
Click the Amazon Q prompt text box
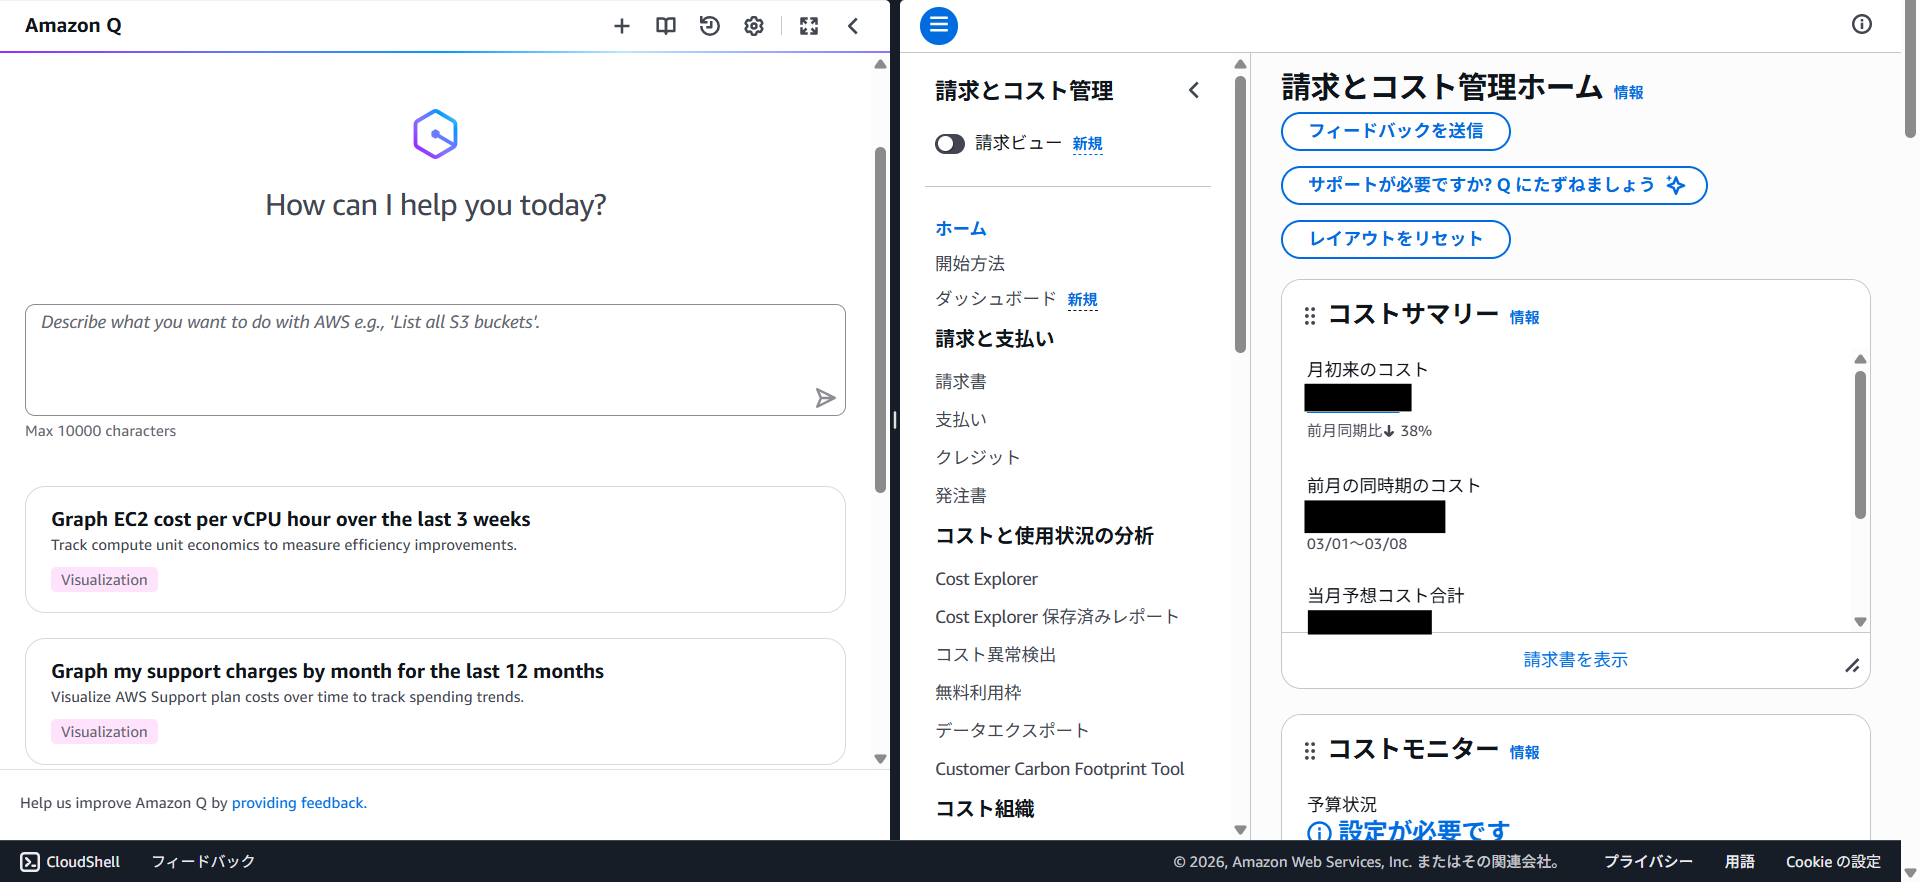pyautogui.click(x=435, y=360)
